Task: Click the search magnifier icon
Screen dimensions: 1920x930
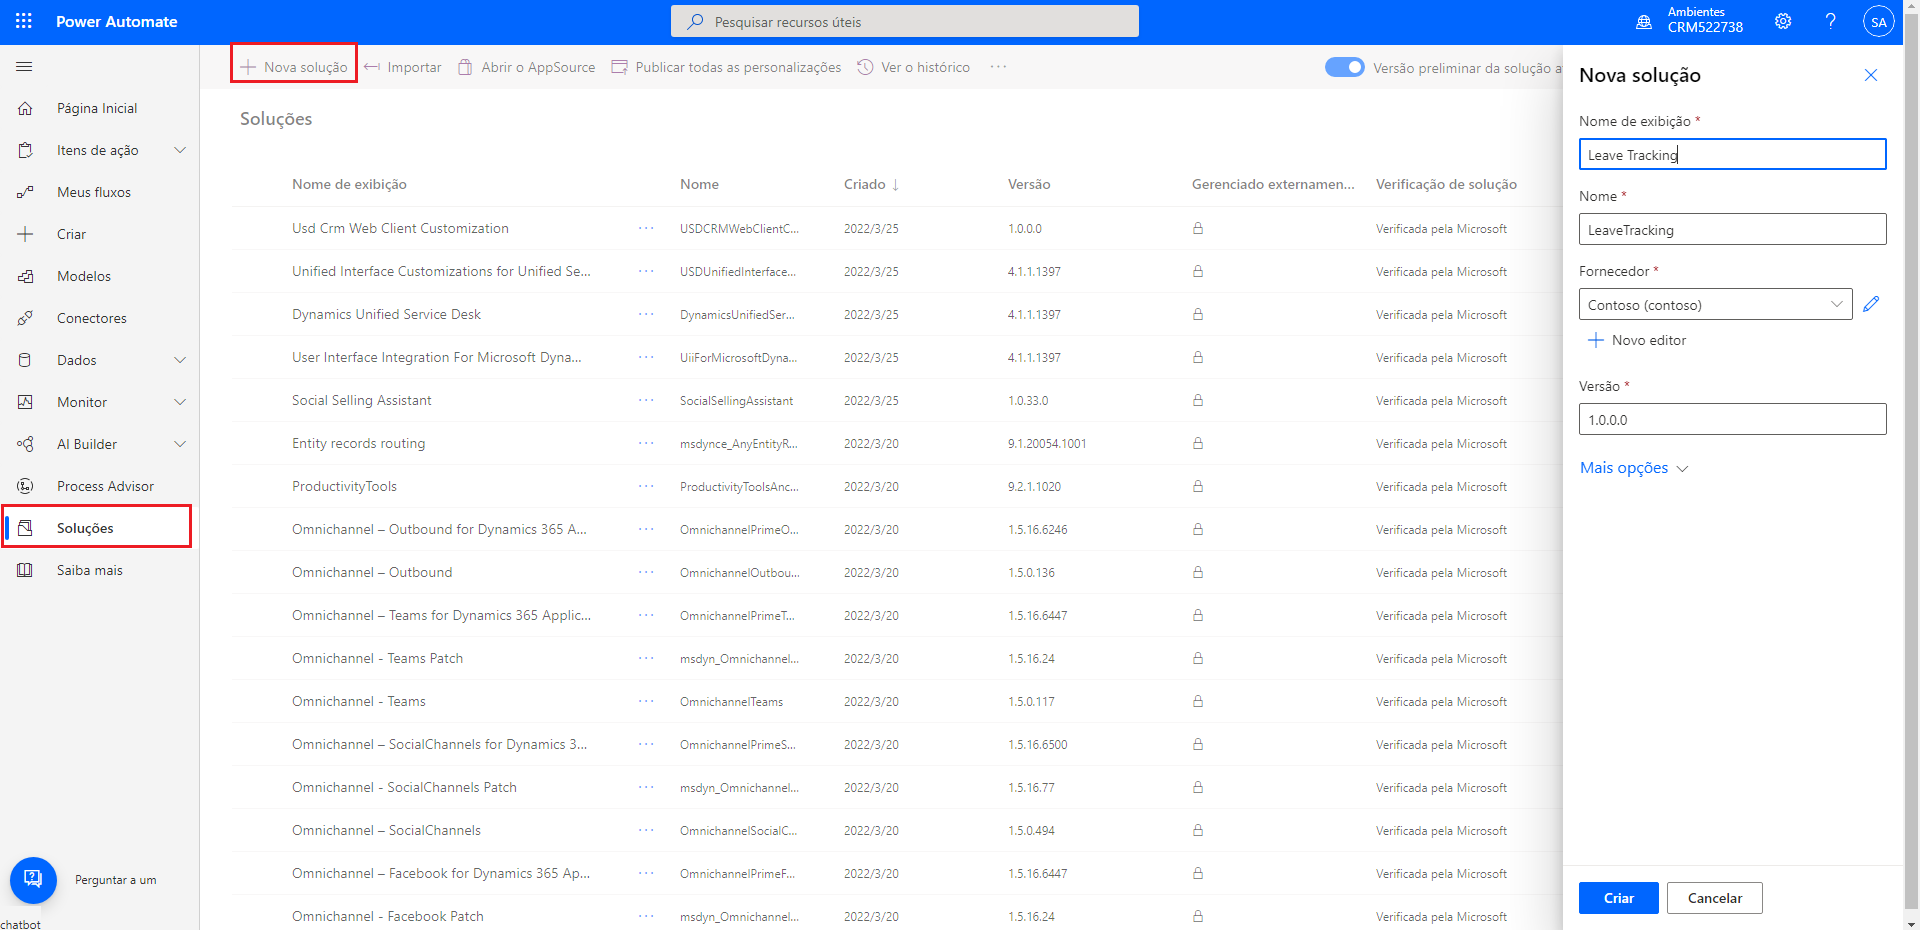Action: pyautogui.click(x=694, y=21)
